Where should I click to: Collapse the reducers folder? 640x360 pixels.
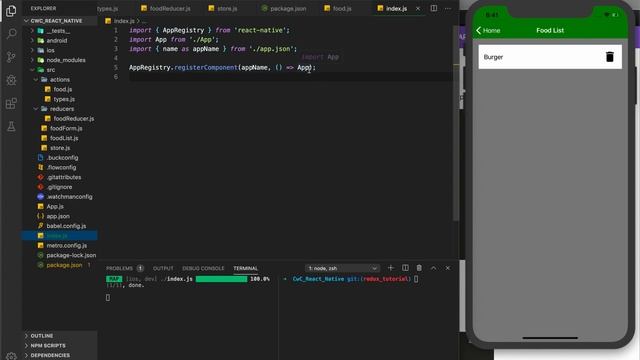62,109
